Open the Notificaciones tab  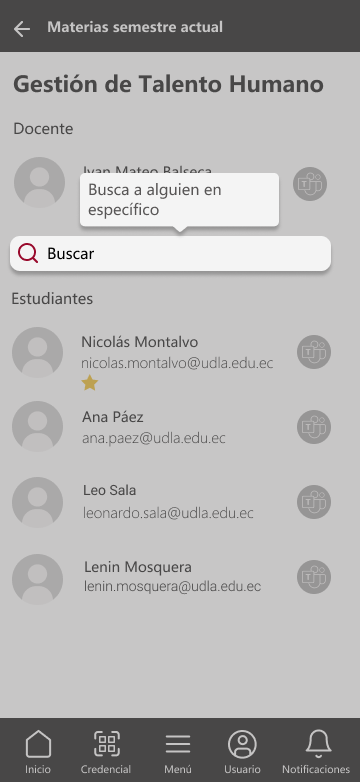coord(316,752)
